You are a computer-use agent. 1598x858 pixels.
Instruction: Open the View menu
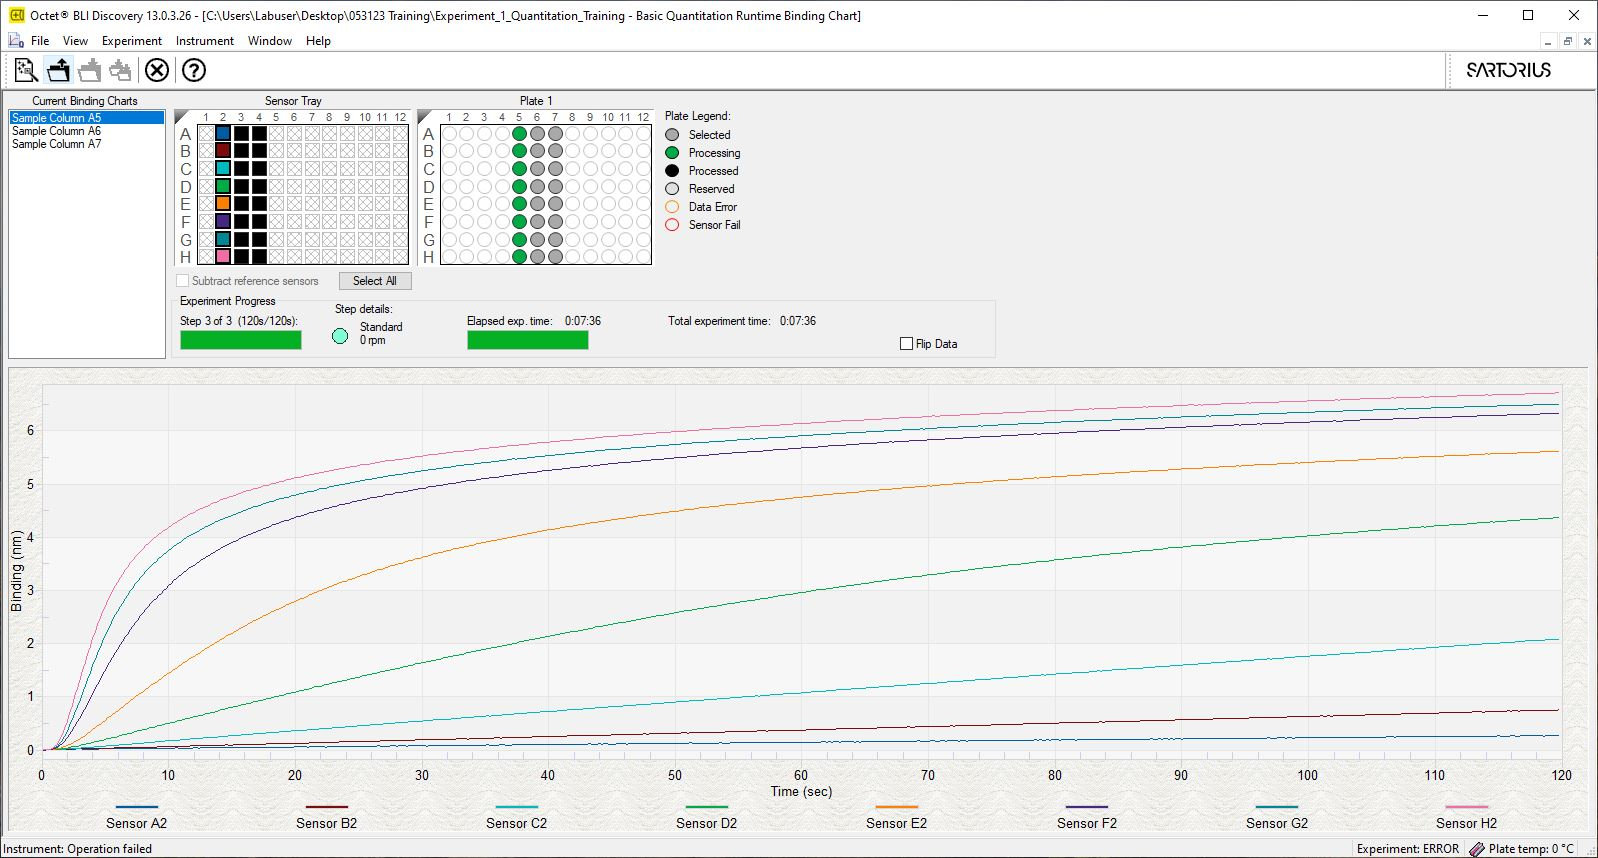click(x=75, y=41)
